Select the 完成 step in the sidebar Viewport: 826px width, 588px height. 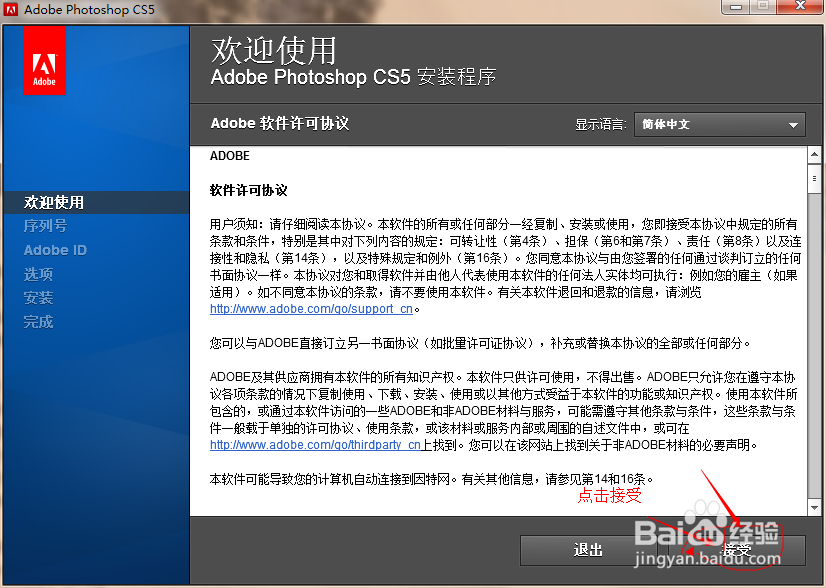(x=38, y=322)
